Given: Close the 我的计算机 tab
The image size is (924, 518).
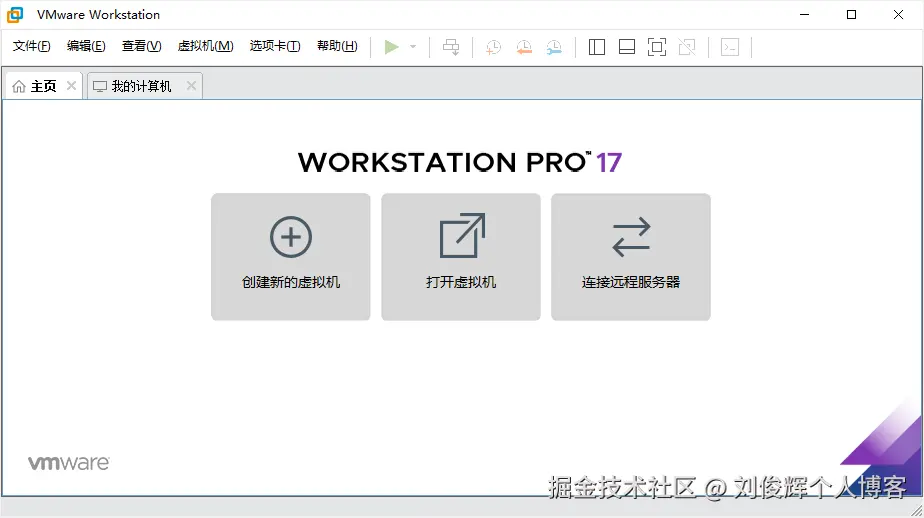Looking at the screenshot, I should [191, 86].
